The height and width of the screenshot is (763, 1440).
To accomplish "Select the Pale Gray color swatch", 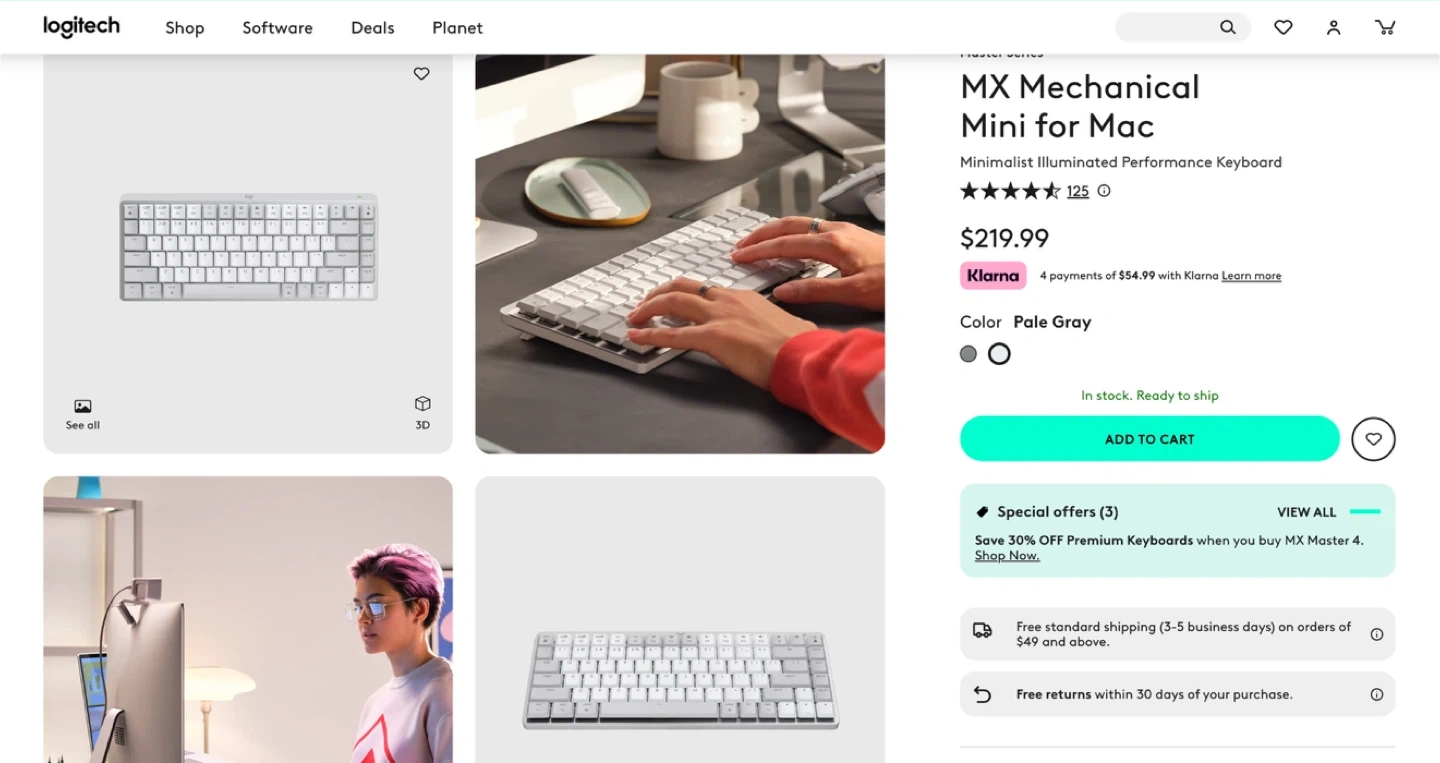I will click(x=999, y=353).
